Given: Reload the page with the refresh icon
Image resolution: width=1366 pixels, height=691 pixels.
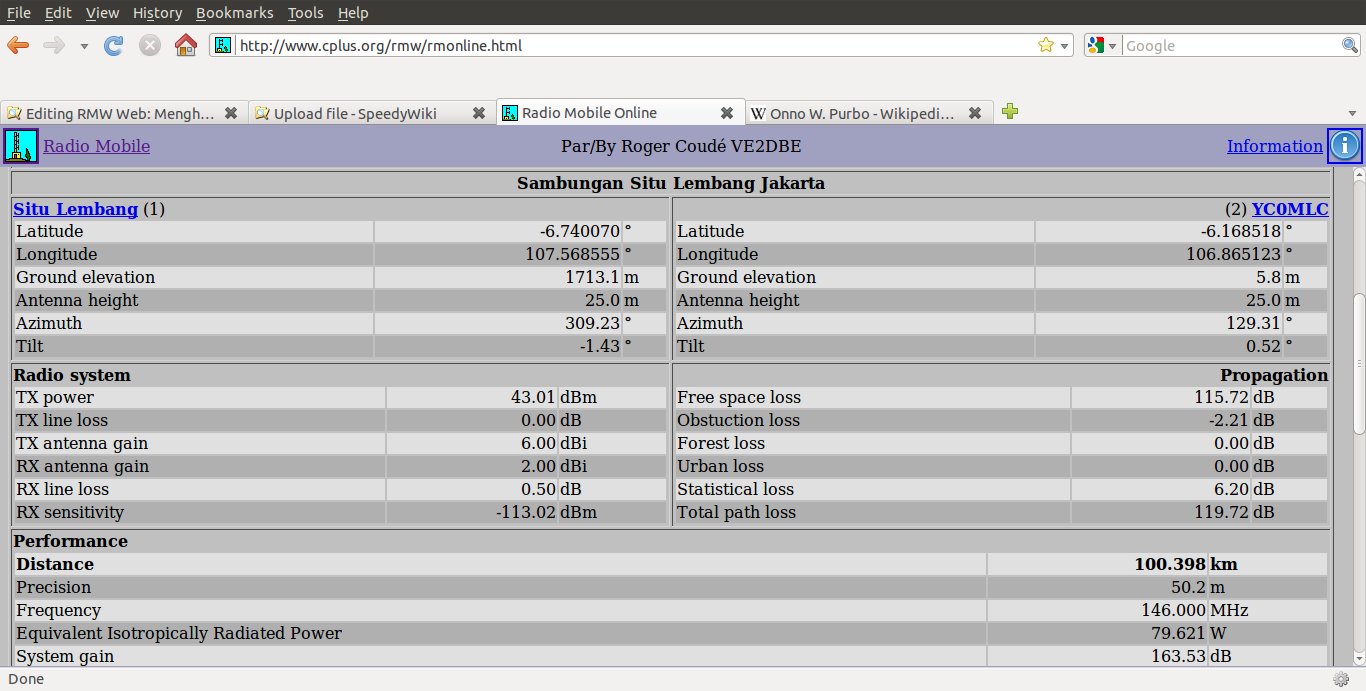Looking at the screenshot, I should [x=114, y=45].
